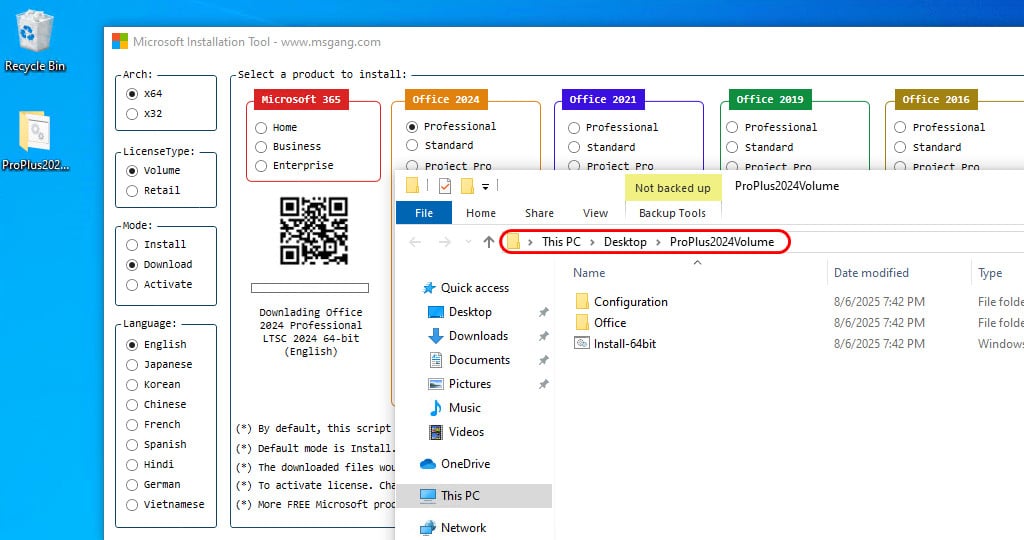The image size is (1024, 540).
Task: Choose Retail license type
Action: coord(132,191)
